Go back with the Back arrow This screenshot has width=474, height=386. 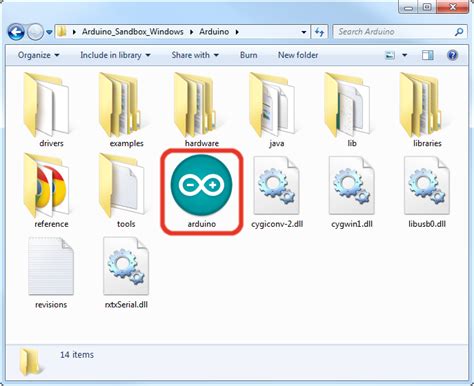[16, 32]
